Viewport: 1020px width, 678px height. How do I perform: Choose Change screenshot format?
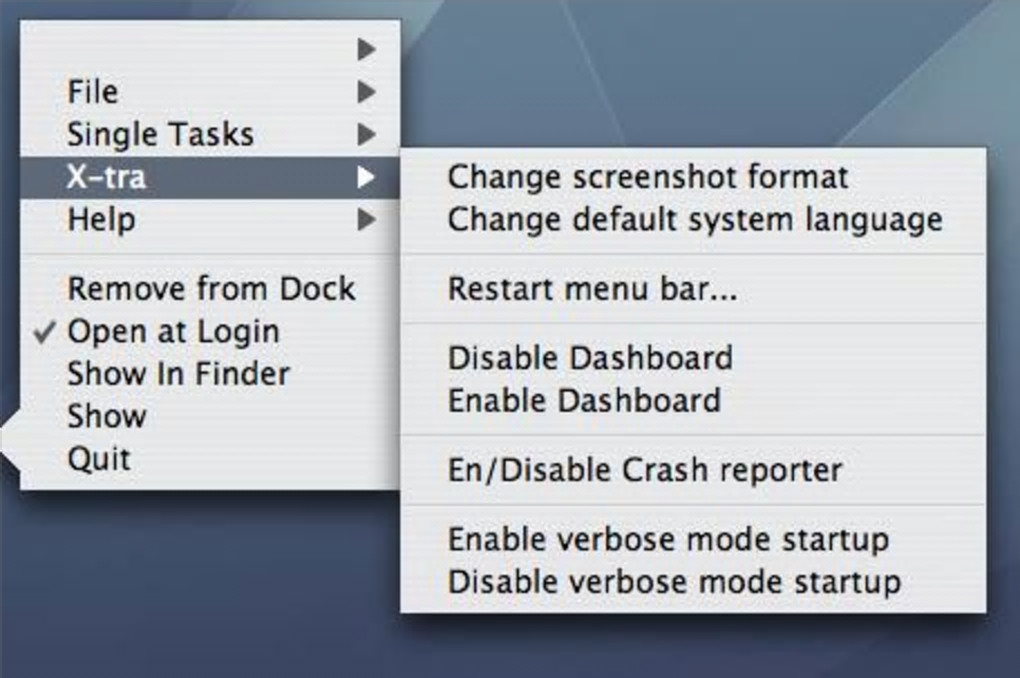pyautogui.click(x=647, y=177)
